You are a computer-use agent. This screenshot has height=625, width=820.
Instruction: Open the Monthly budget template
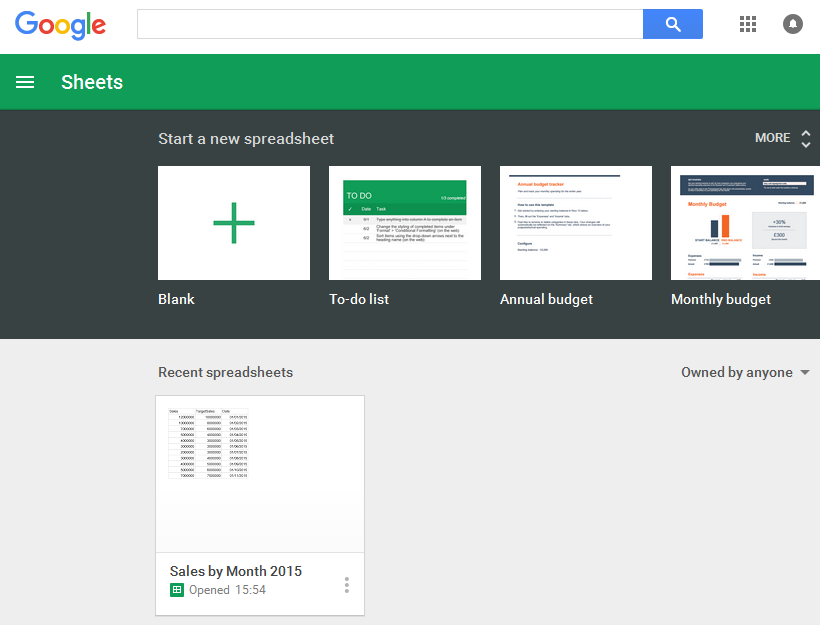[747, 222]
